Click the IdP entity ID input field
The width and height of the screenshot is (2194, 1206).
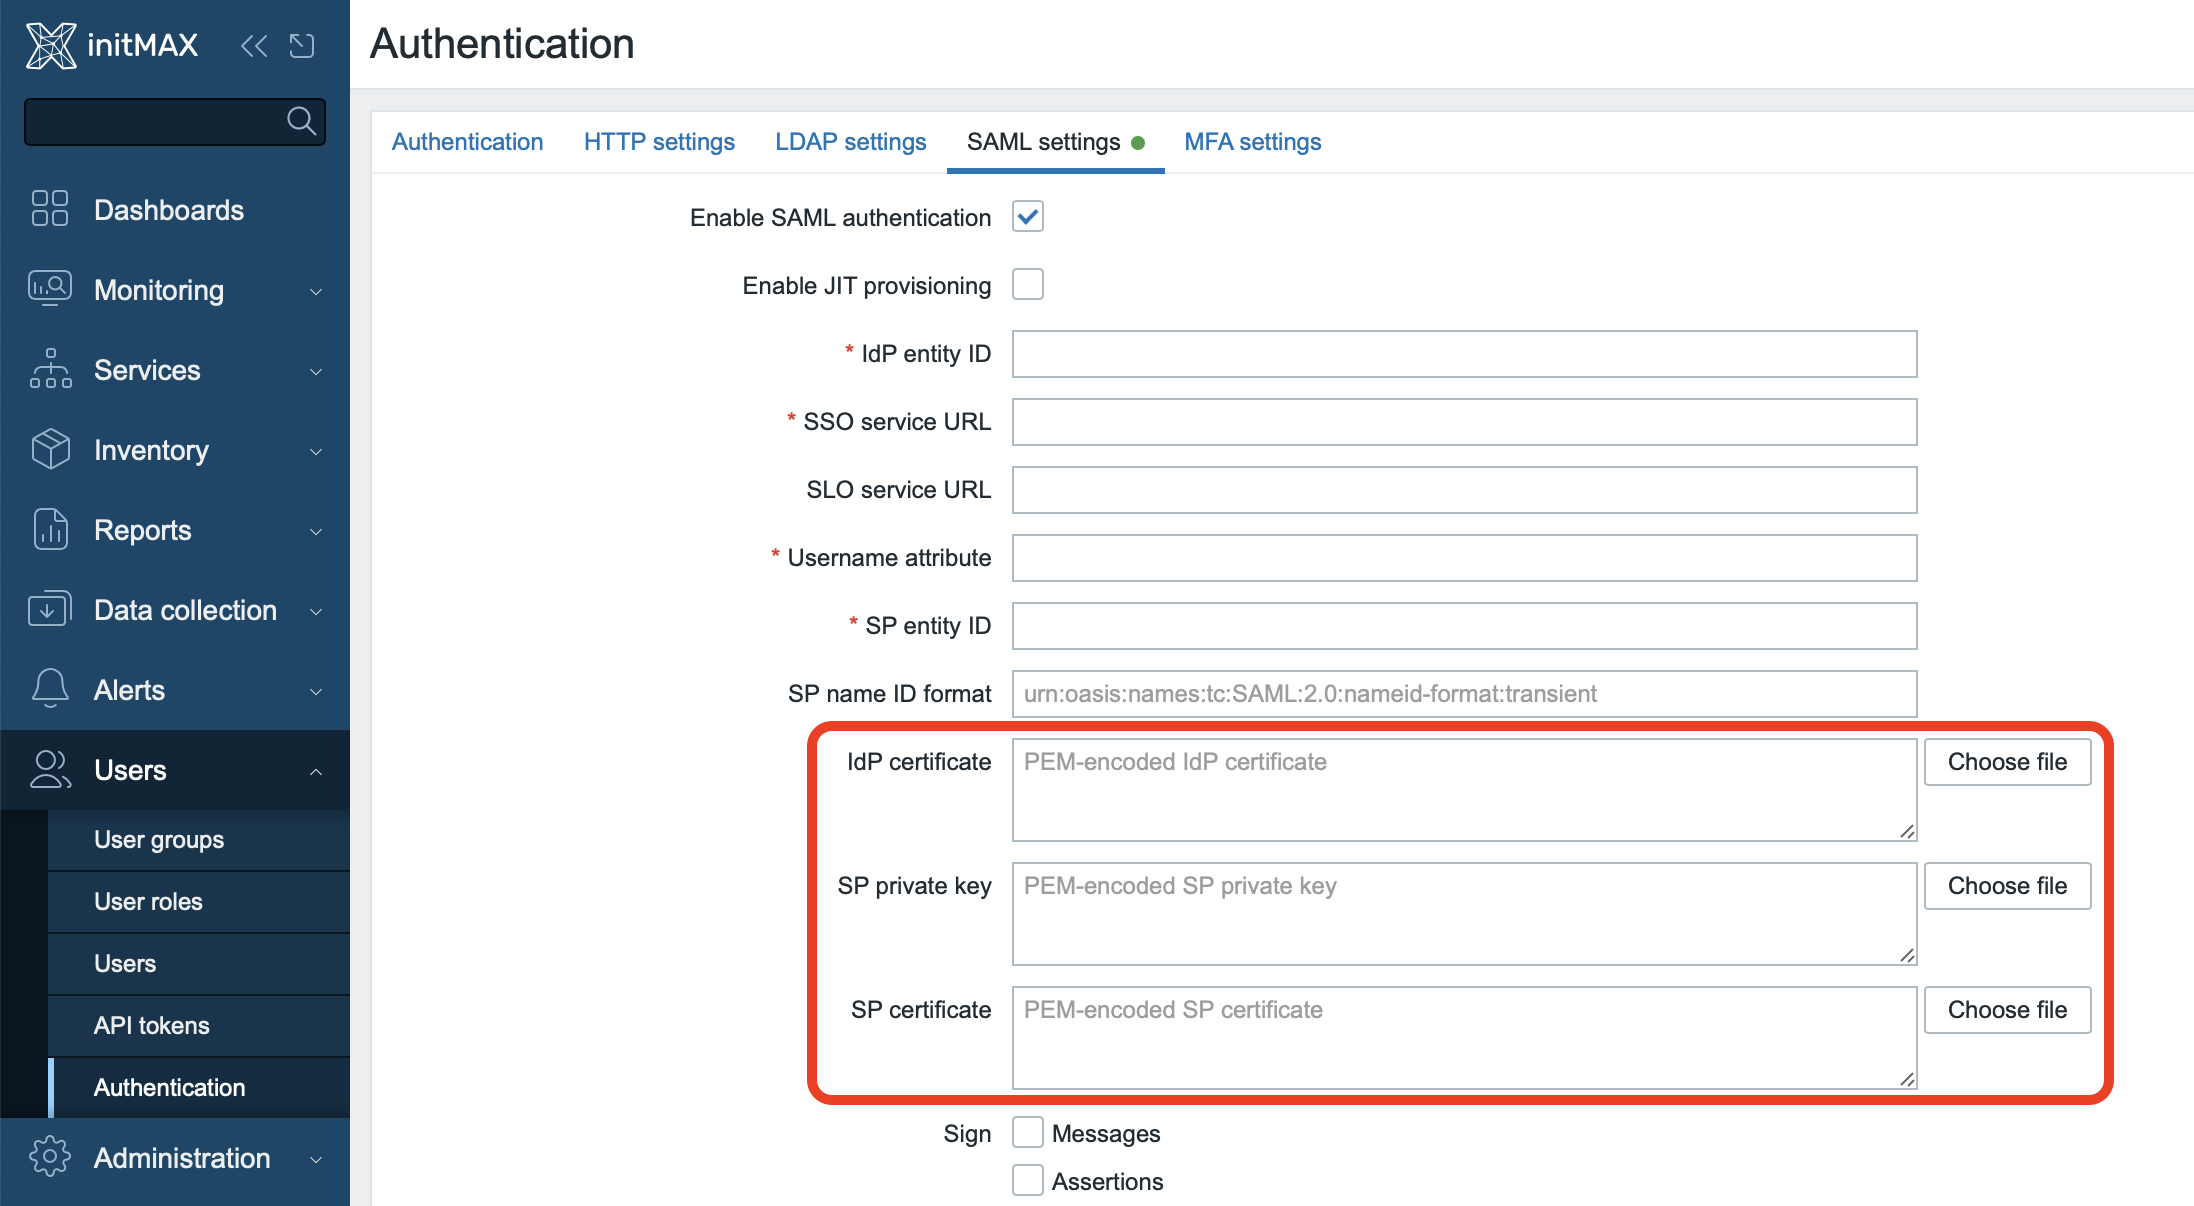point(1464,354)
